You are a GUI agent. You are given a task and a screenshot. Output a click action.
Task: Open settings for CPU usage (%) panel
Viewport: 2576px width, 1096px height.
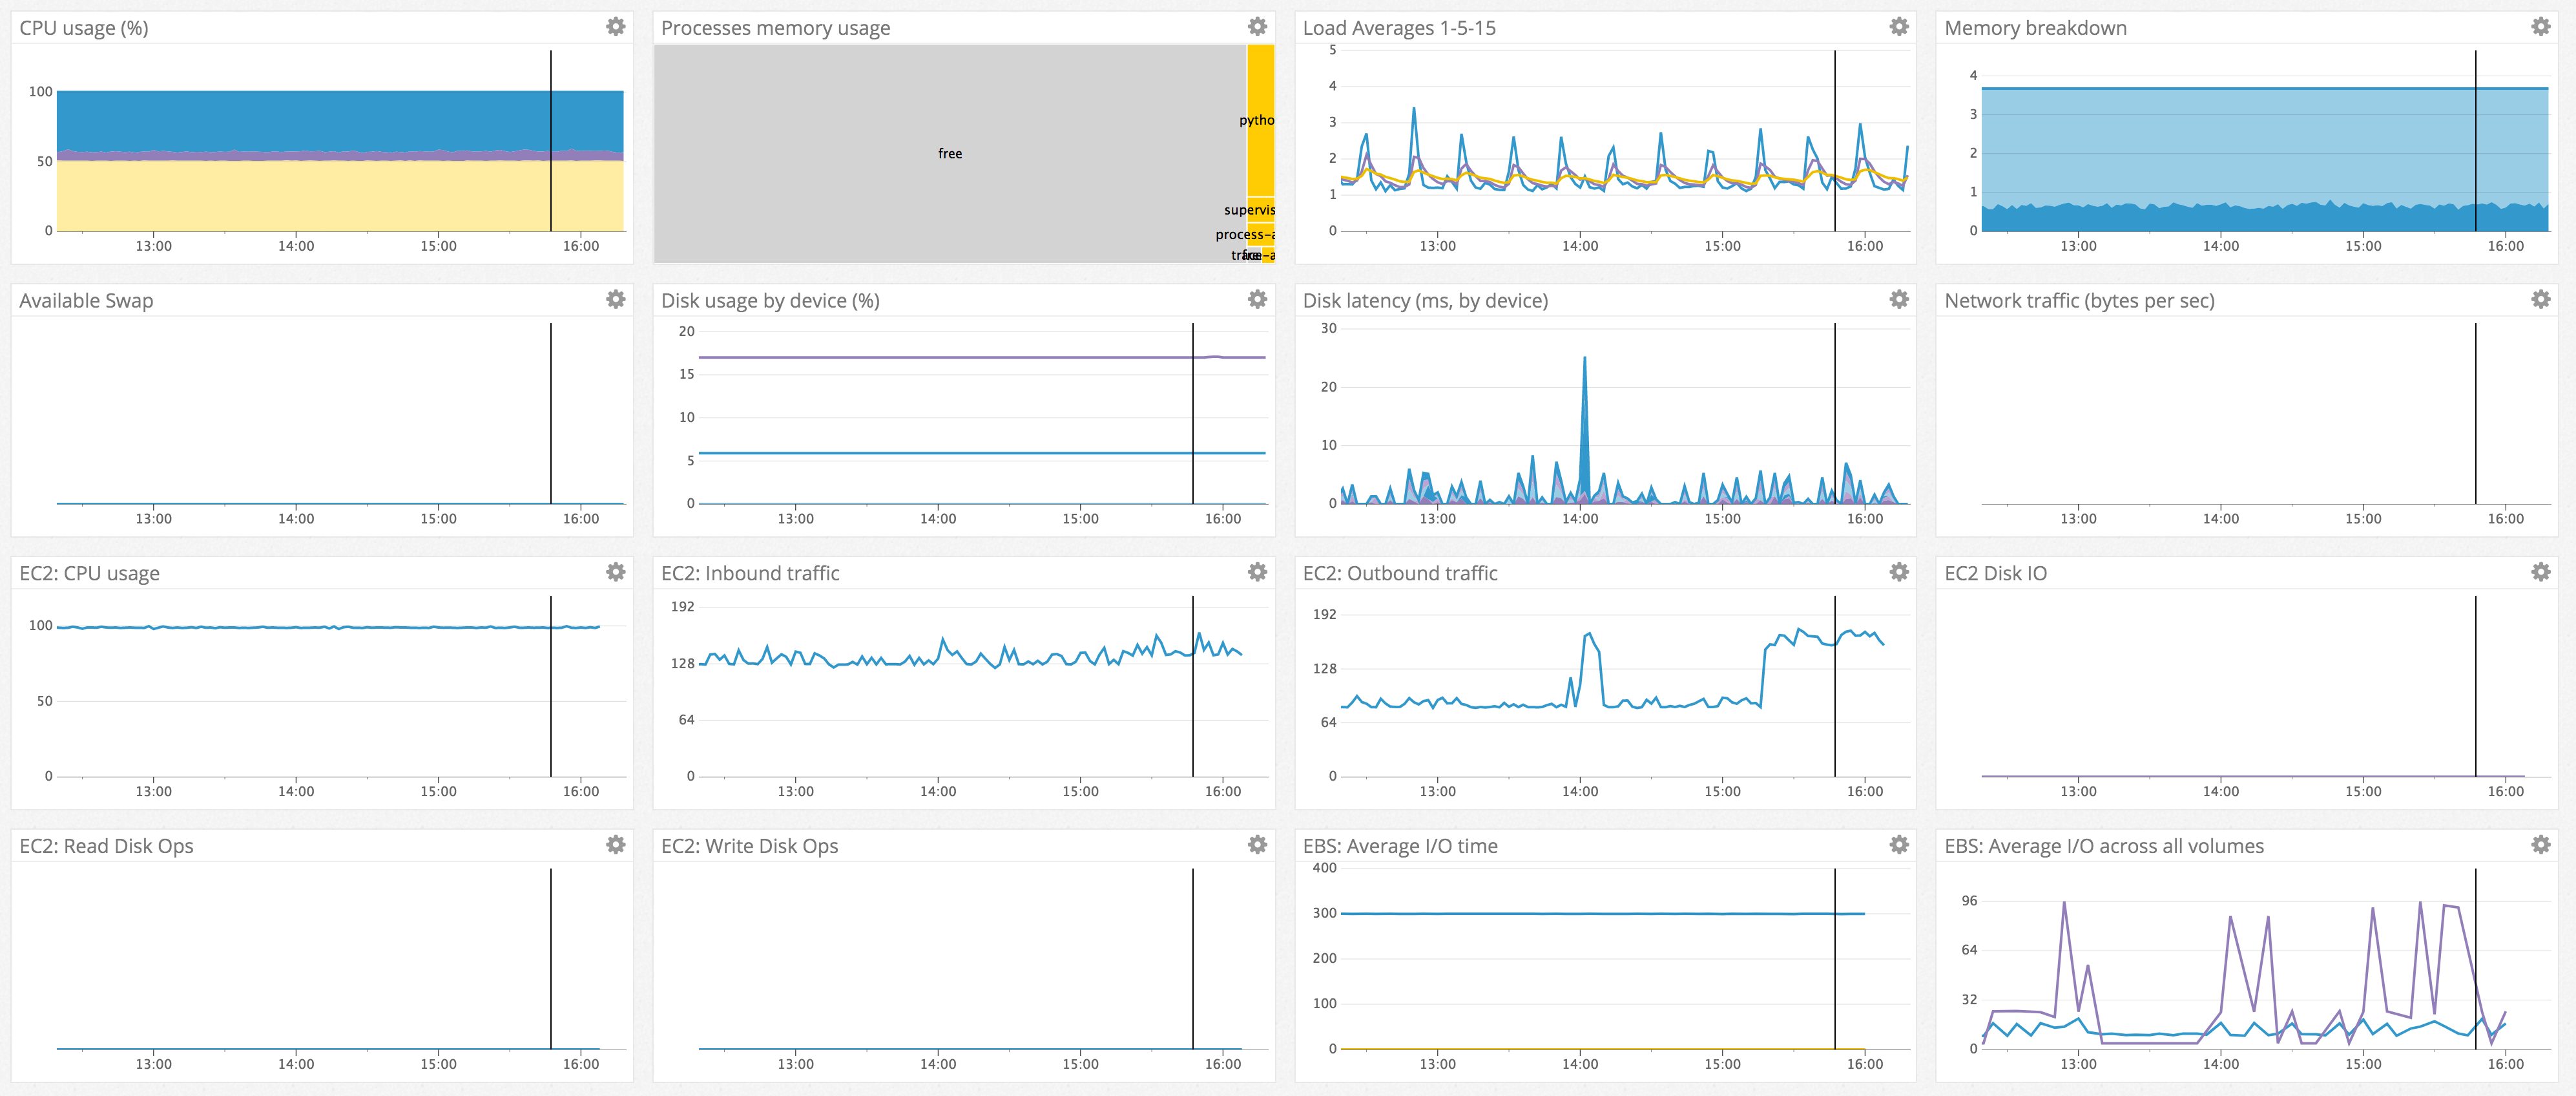[x=614, y=27]
